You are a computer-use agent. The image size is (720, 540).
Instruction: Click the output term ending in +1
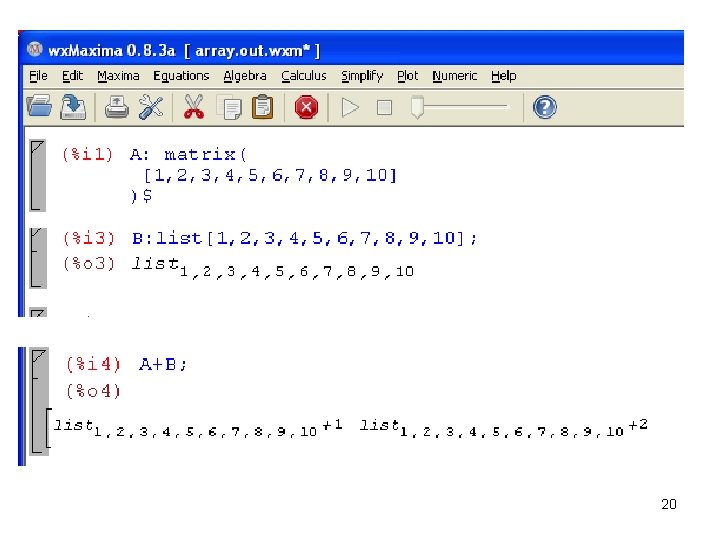[x=198, y=428]
